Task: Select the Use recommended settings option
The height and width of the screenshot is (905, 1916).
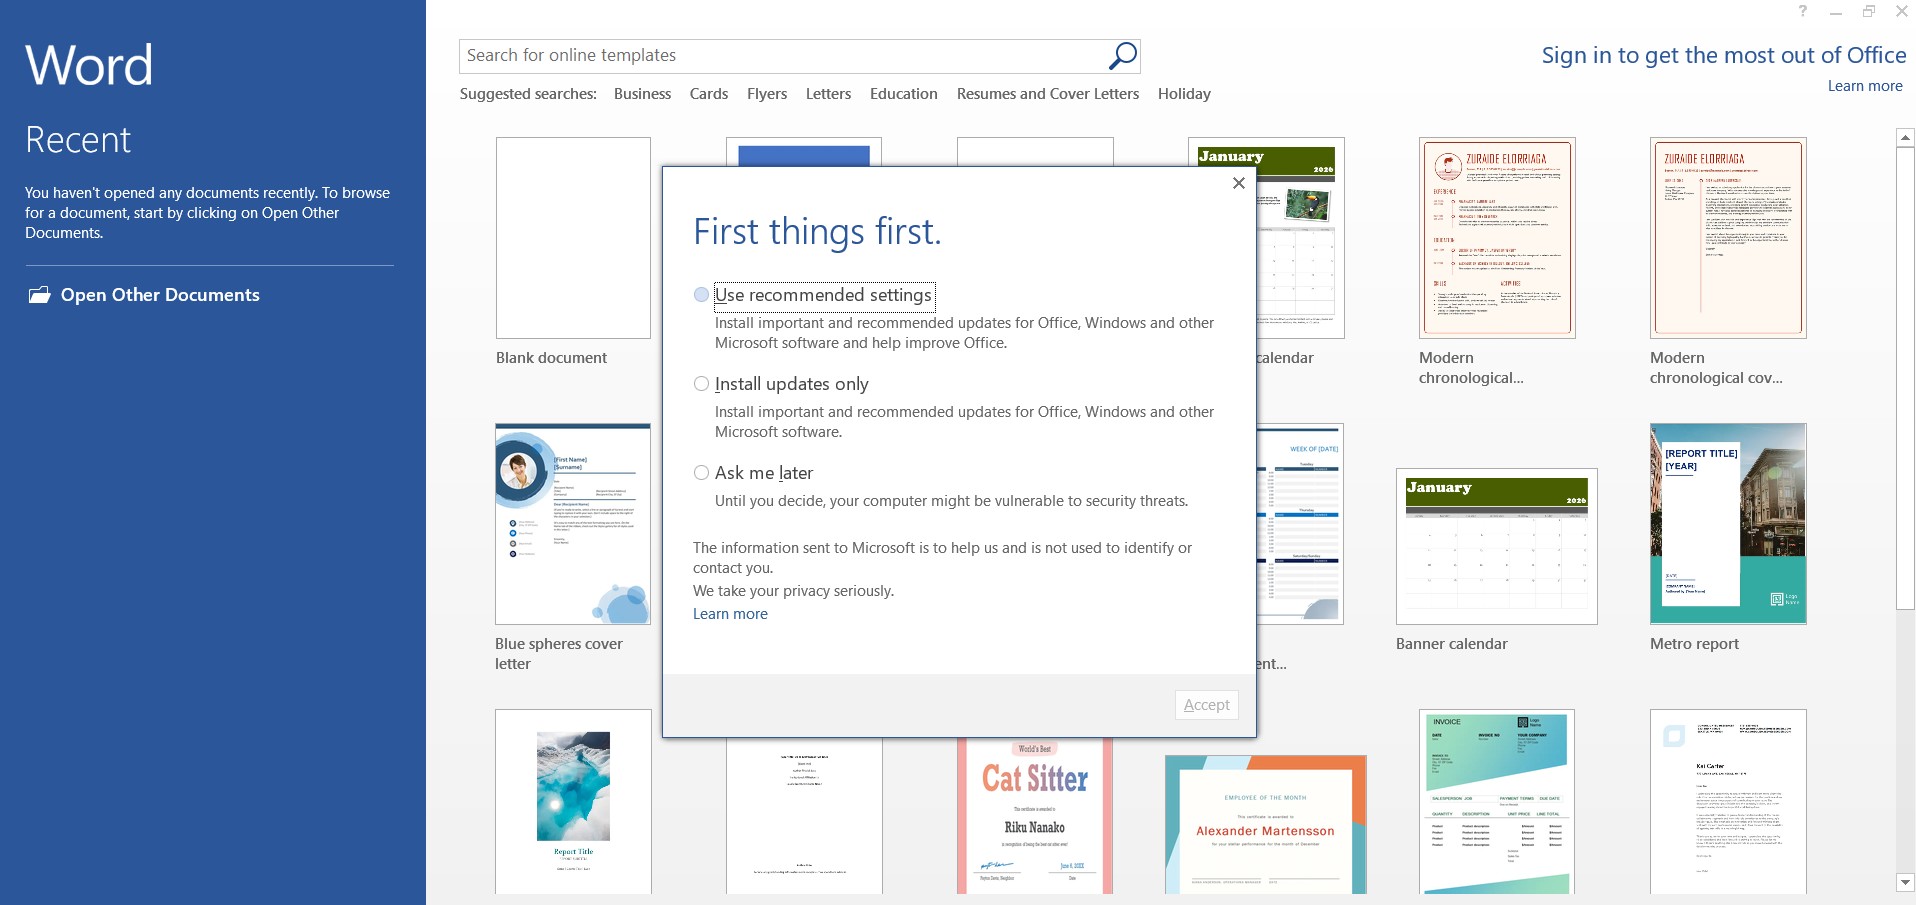Action: (x=701, y=295)
